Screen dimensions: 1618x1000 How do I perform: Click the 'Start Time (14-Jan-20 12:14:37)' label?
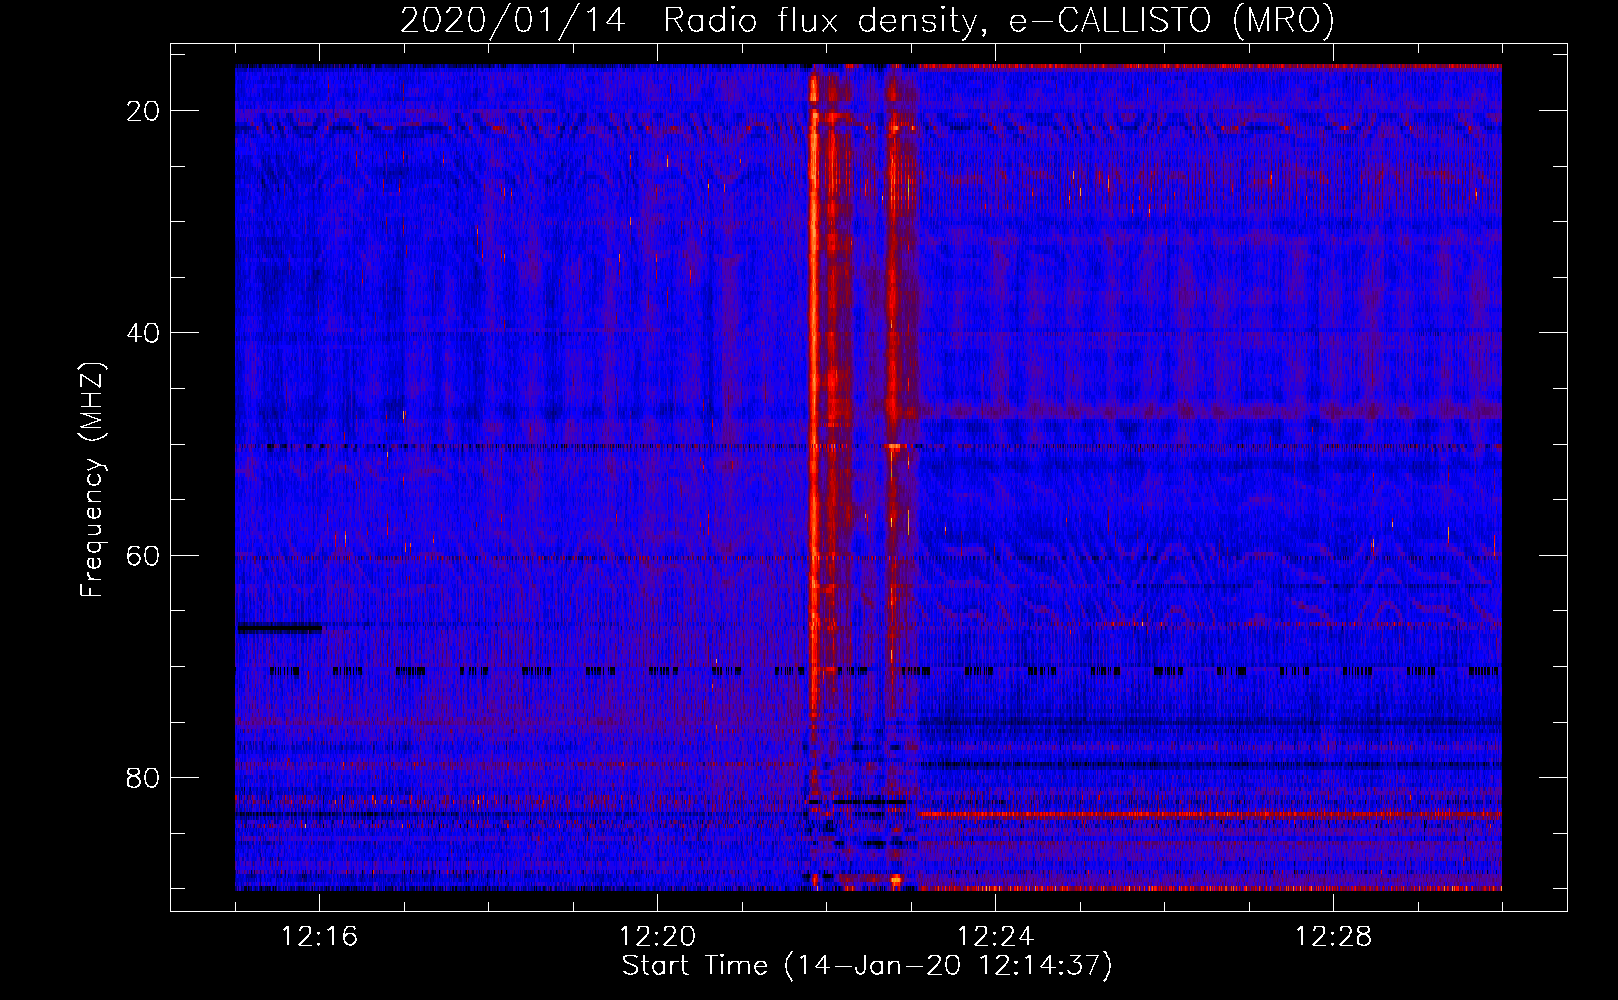coord(867,966)
